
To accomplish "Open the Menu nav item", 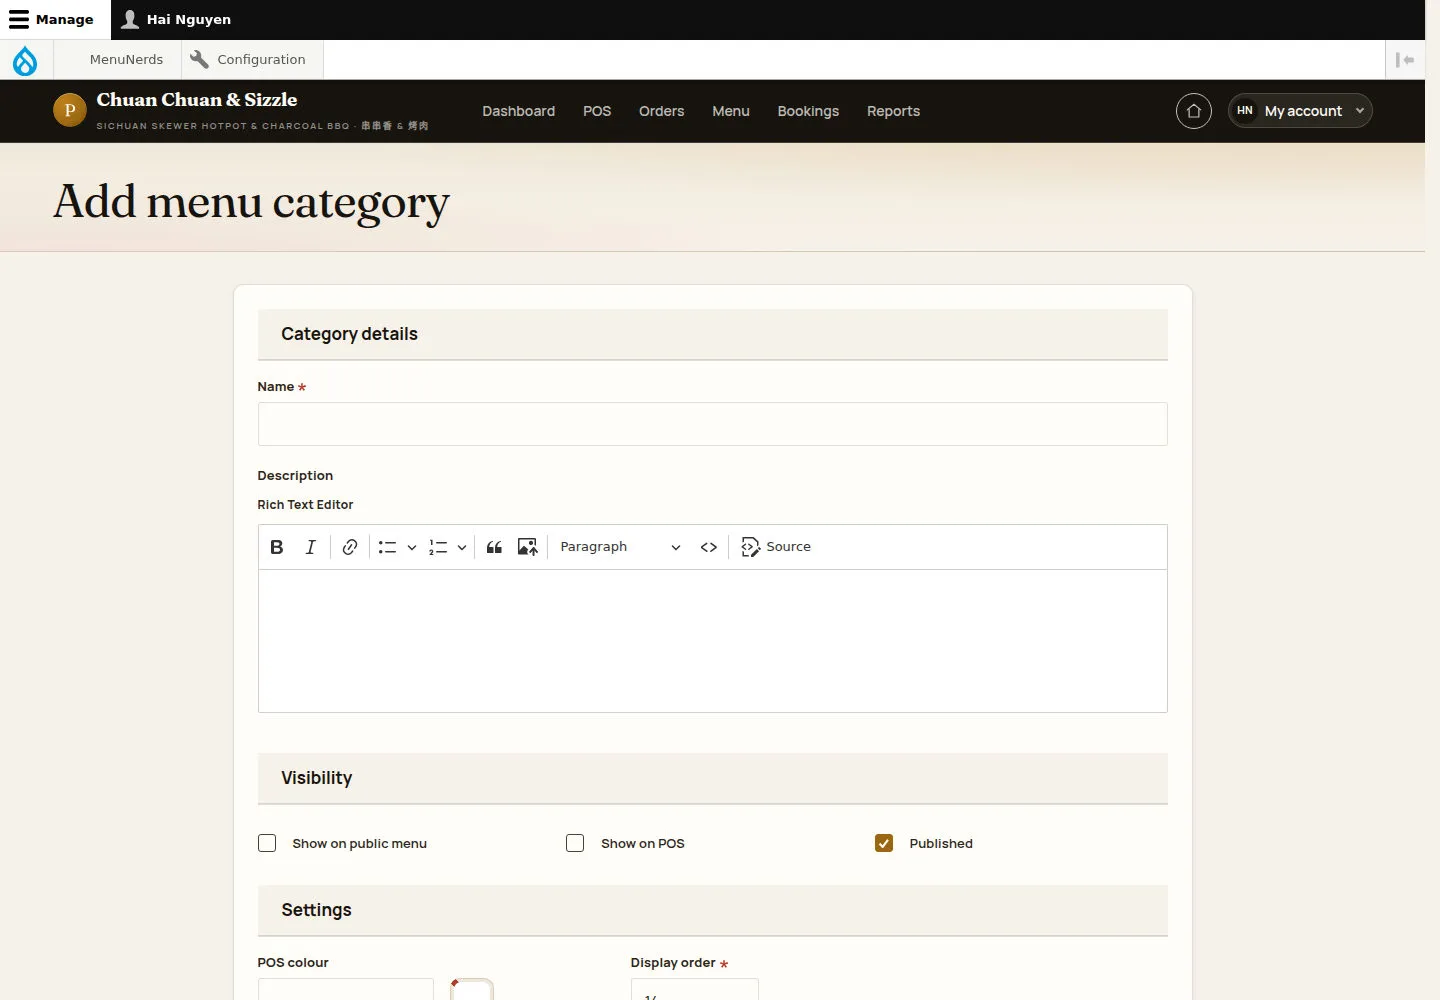I will pyautogui.click(x=731, y=111).
